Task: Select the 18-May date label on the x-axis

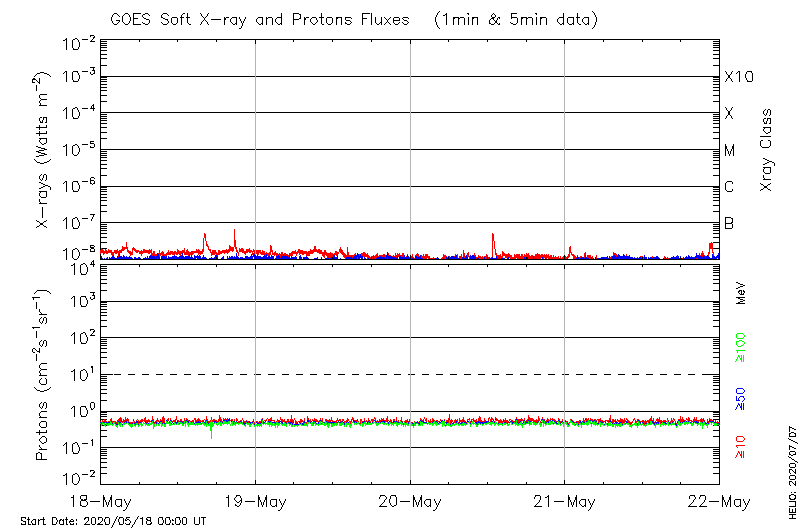Action: coord(101,501)
